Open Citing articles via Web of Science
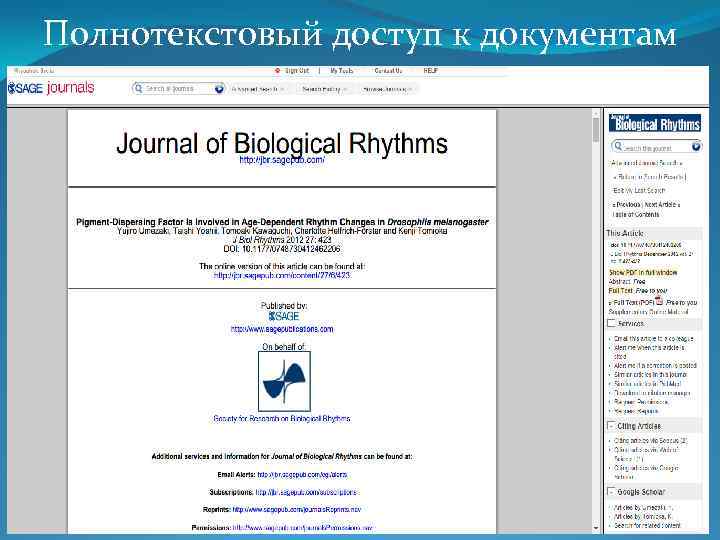This screenshot has width=720, height=540. click(x=647, y=454)
